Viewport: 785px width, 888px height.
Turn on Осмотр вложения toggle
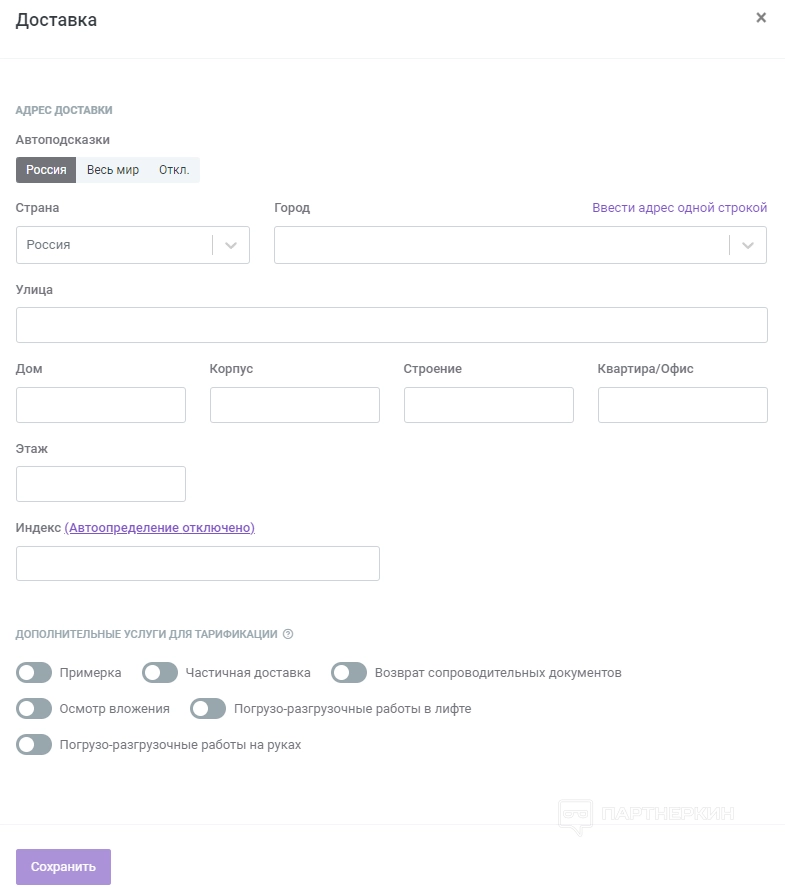pyautogui.click(x=34, y=709)
